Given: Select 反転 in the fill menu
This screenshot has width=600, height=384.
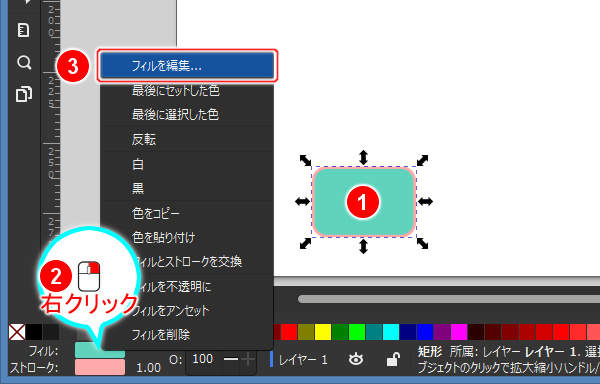Looking at the screenshot, I should coord(187,140).
